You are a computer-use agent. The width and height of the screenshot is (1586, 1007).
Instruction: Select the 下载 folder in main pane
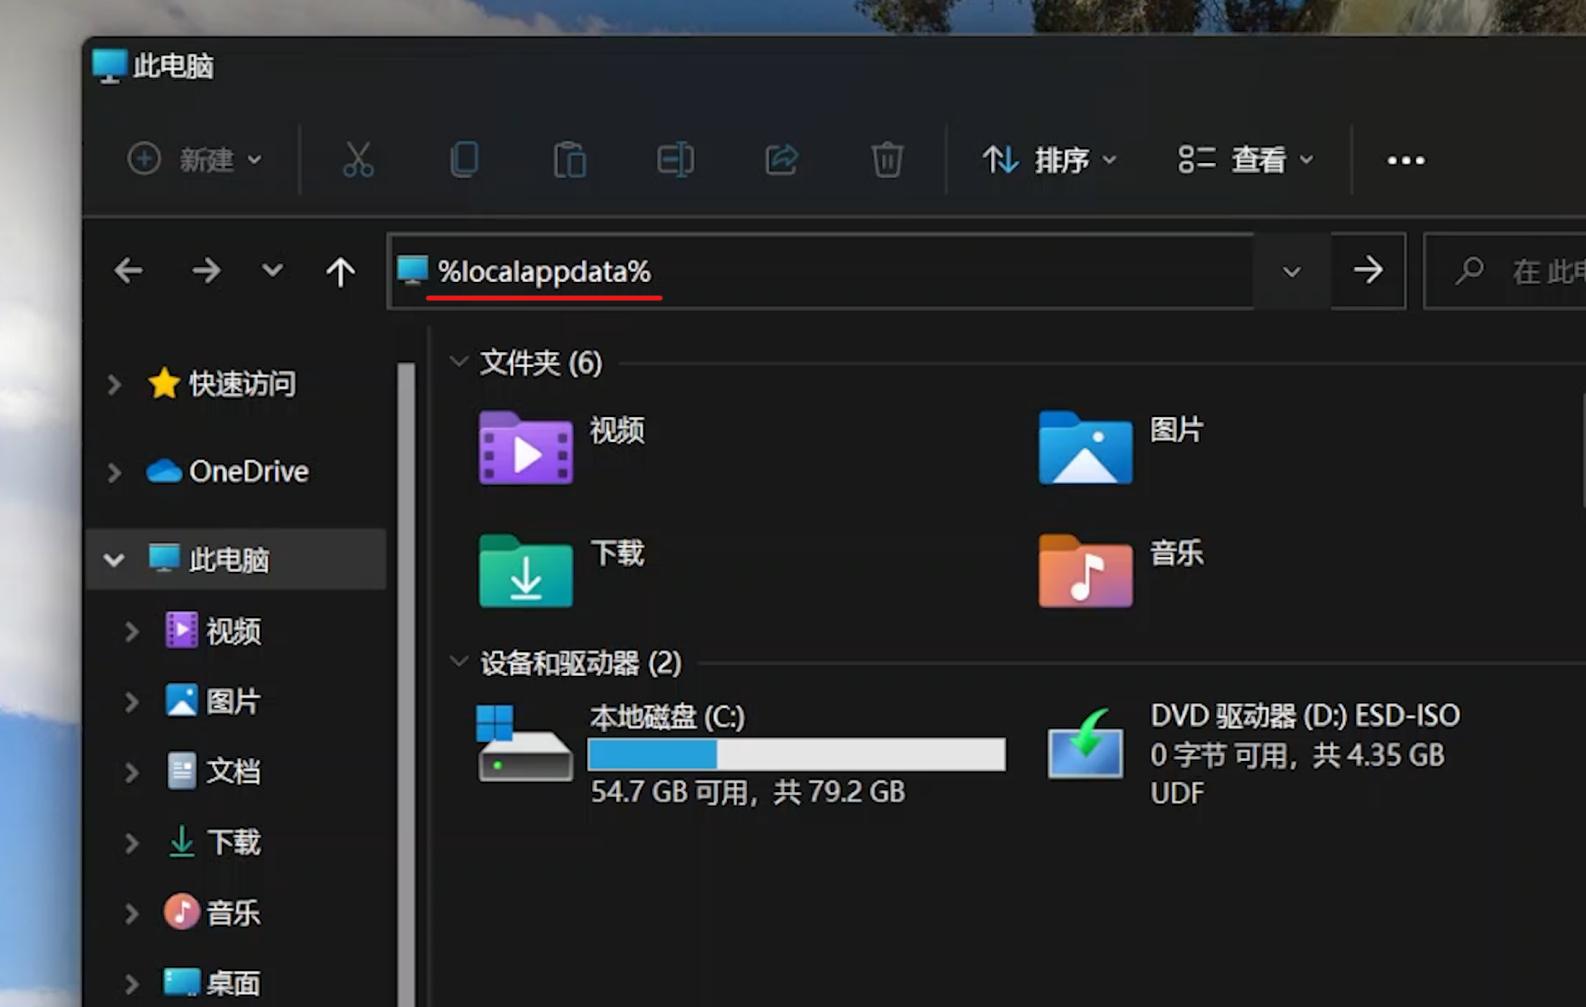pyautogui.click(x=563, y=571)
